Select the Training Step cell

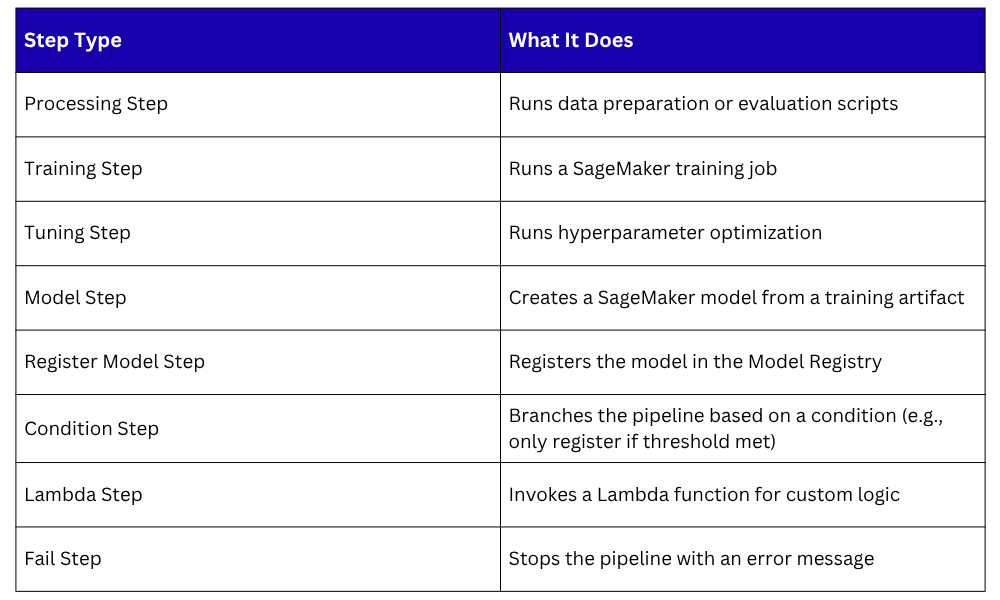coord(83,169)
